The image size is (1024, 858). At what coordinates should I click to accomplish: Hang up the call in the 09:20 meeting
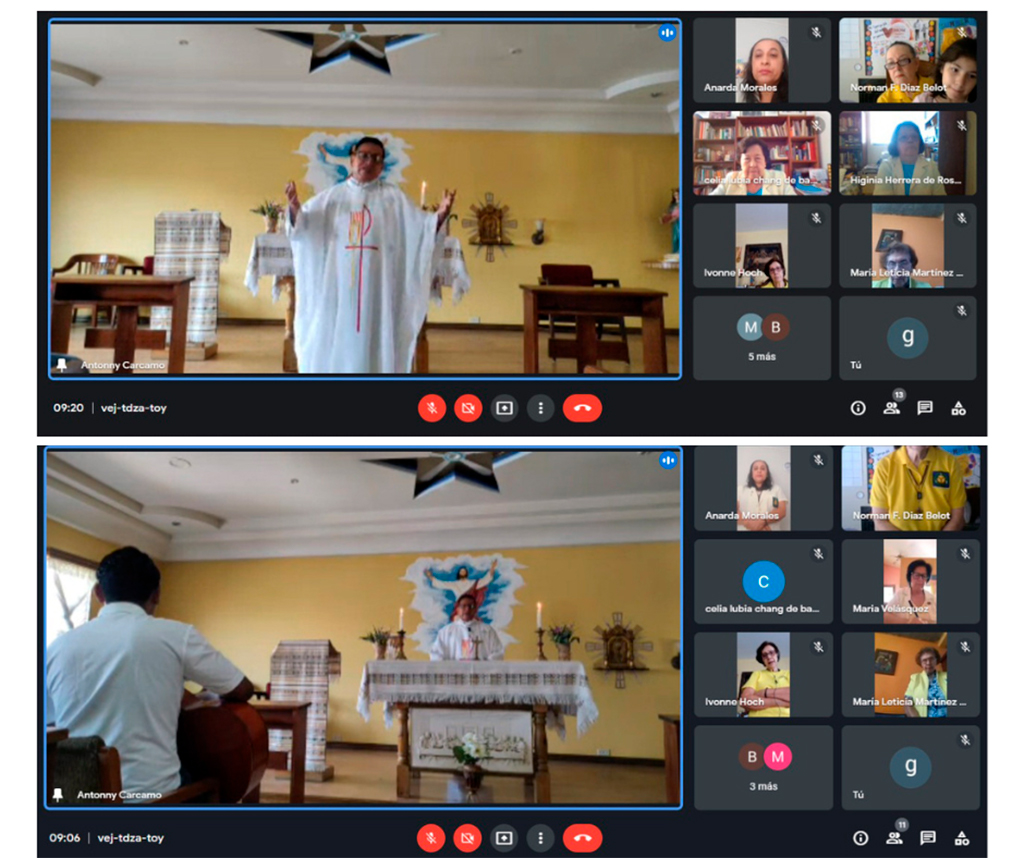[x=582, y=408]
